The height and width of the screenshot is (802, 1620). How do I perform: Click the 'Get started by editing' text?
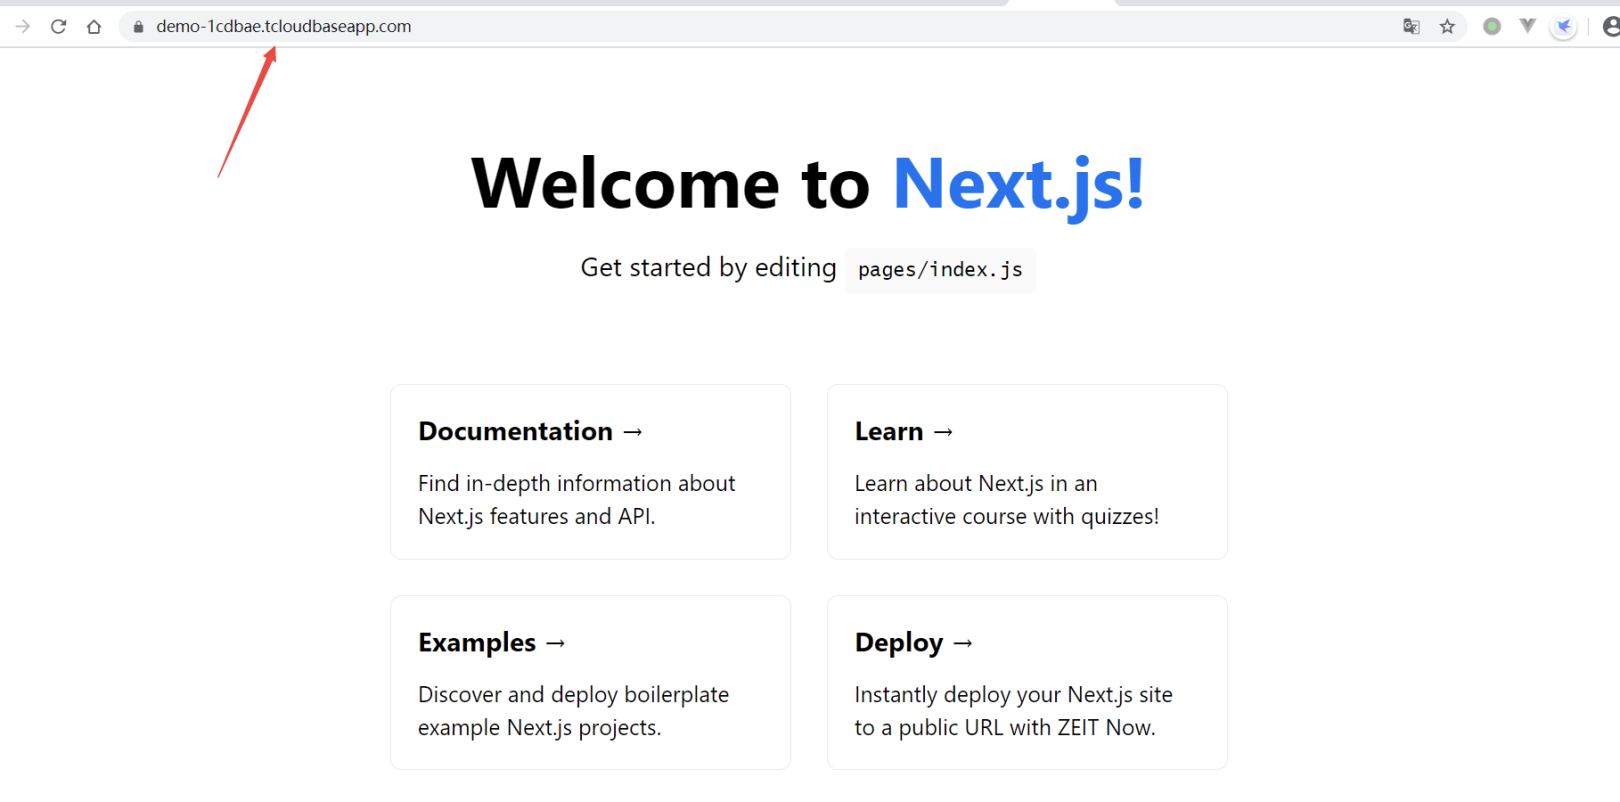coord(708,268)
